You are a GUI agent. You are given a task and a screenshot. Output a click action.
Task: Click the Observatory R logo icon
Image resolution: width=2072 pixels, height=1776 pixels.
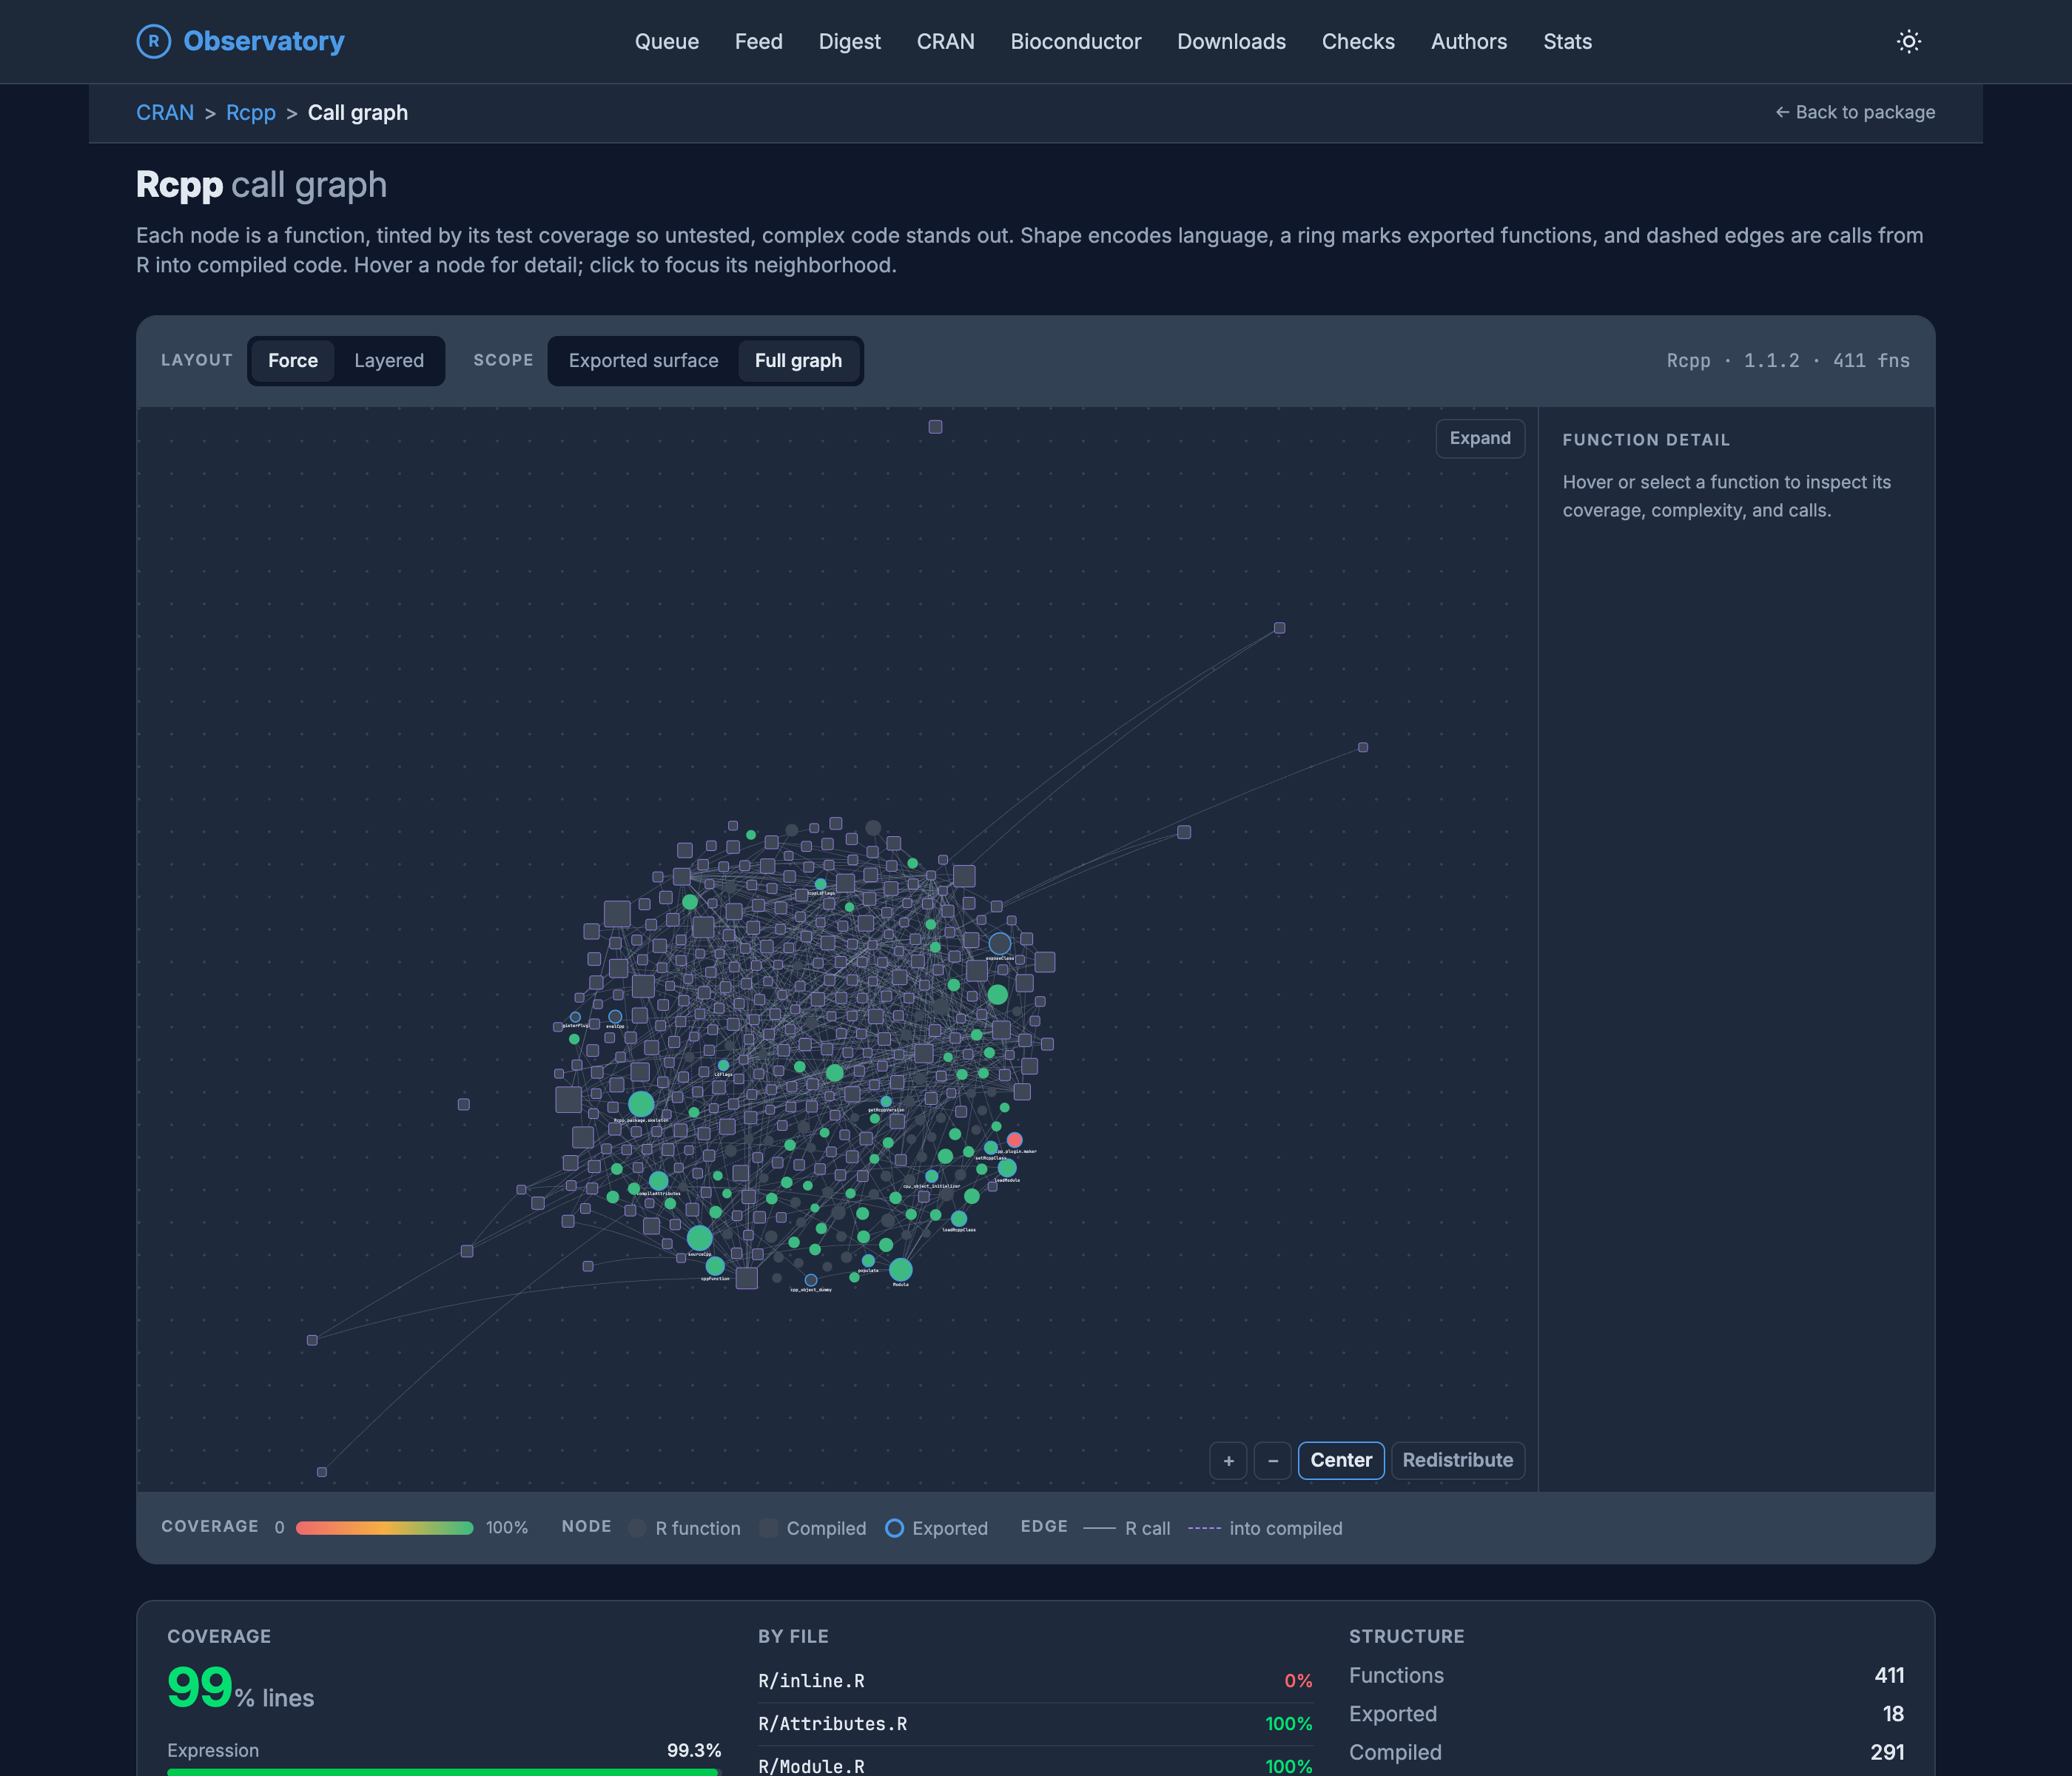153,41
